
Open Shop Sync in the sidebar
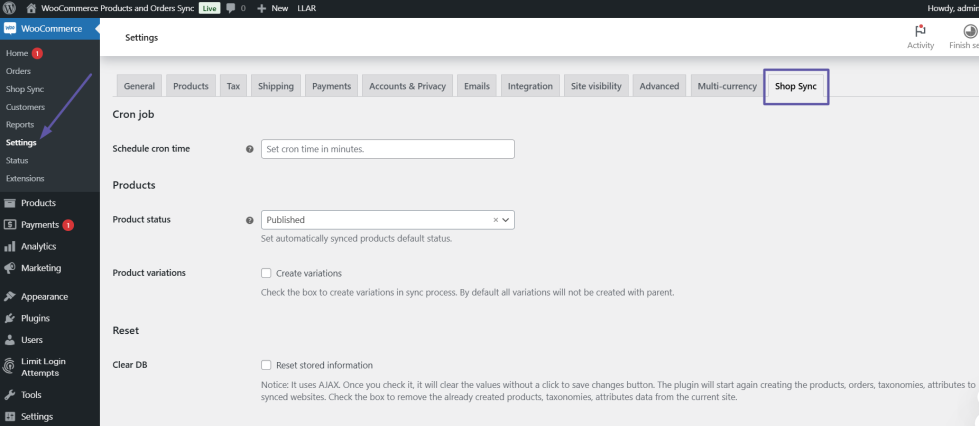(25, 89)
